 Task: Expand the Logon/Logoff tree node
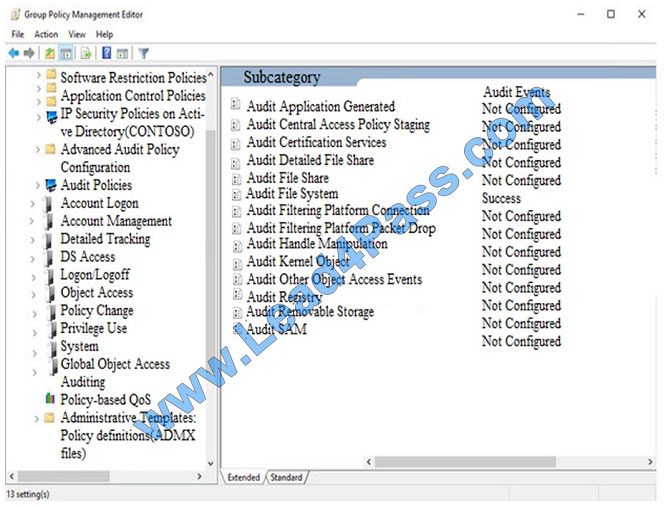pyautogui.click(x=34, y=277)
